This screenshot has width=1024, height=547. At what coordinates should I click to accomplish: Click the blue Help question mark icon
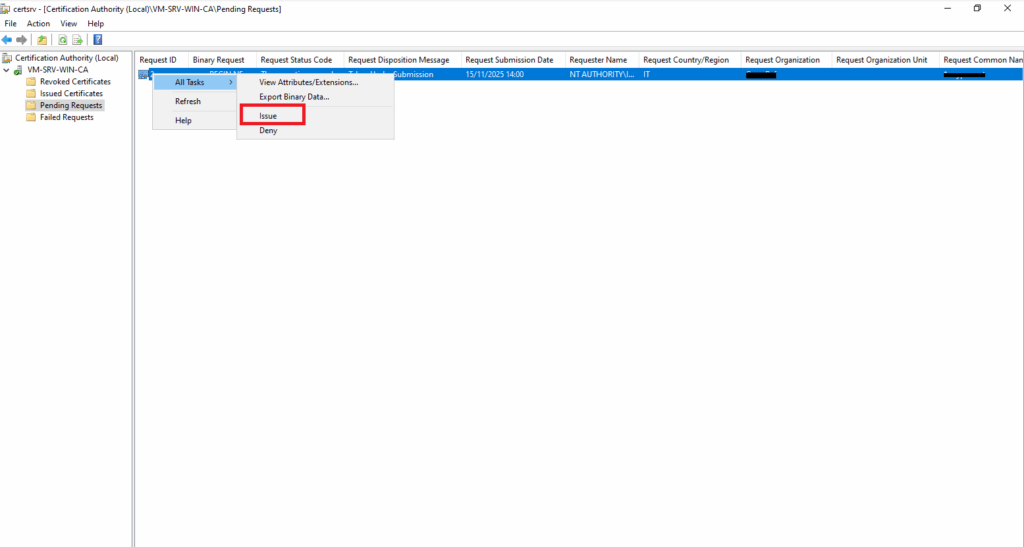[x=97, y=40]
